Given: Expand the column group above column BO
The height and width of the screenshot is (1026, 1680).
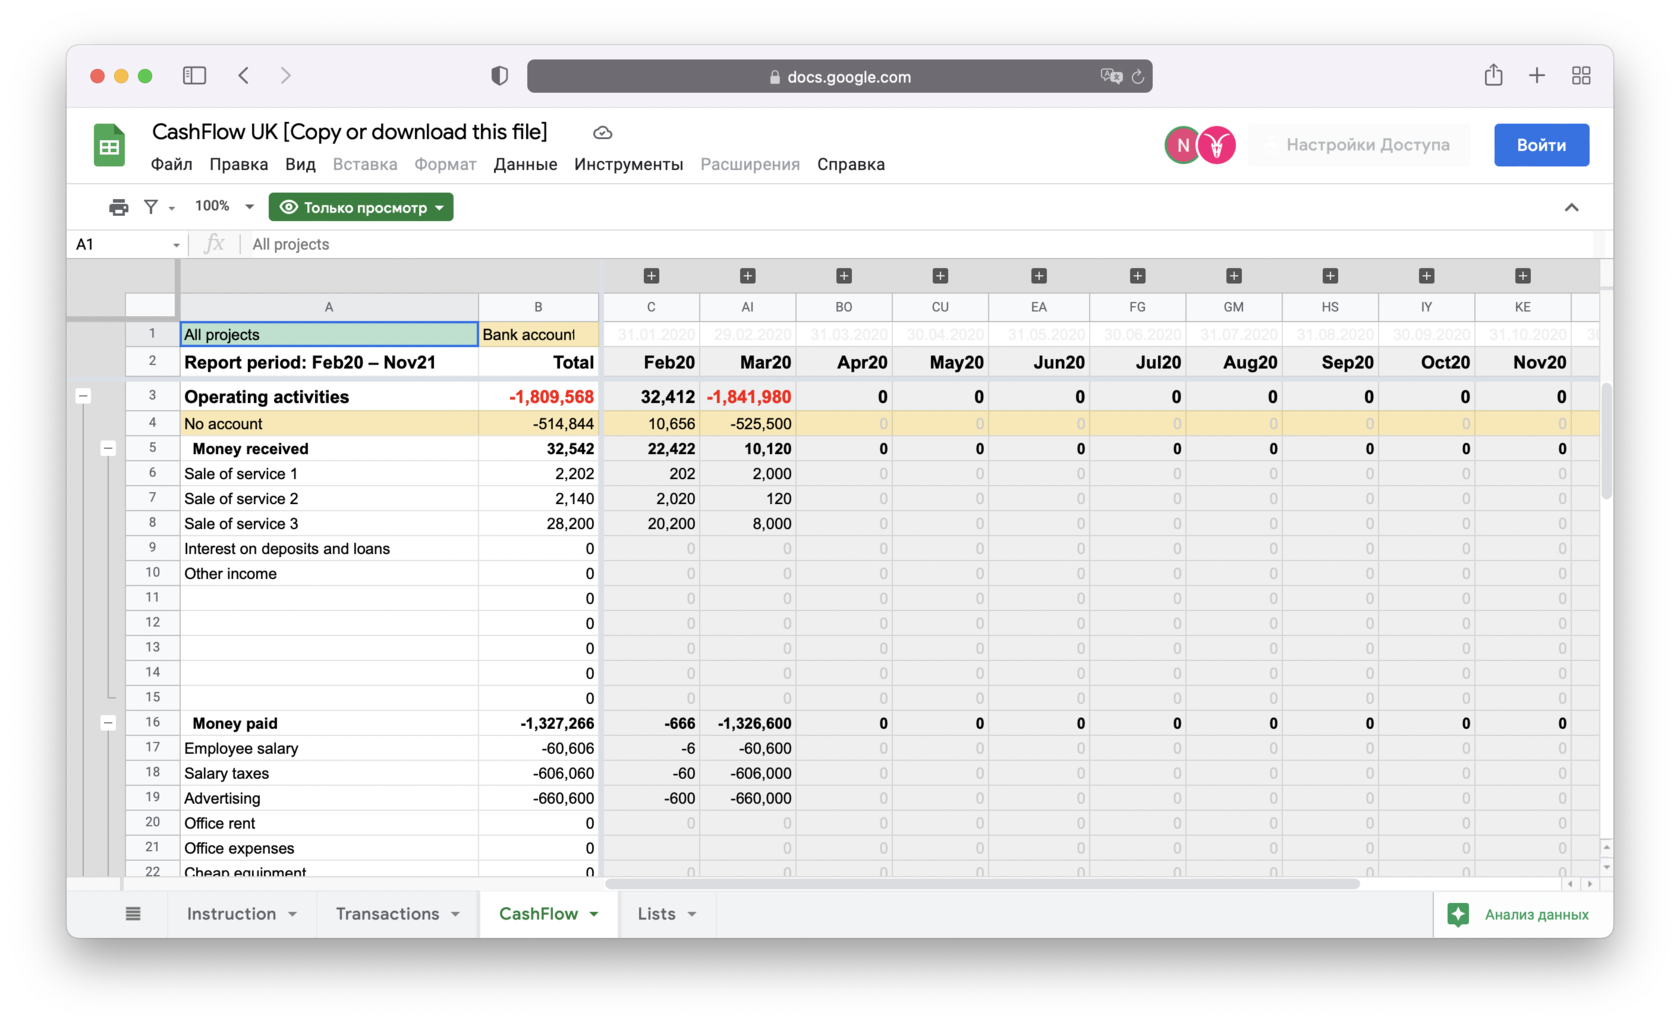Looking at the screenshot, I should click(x=844, y=276).
